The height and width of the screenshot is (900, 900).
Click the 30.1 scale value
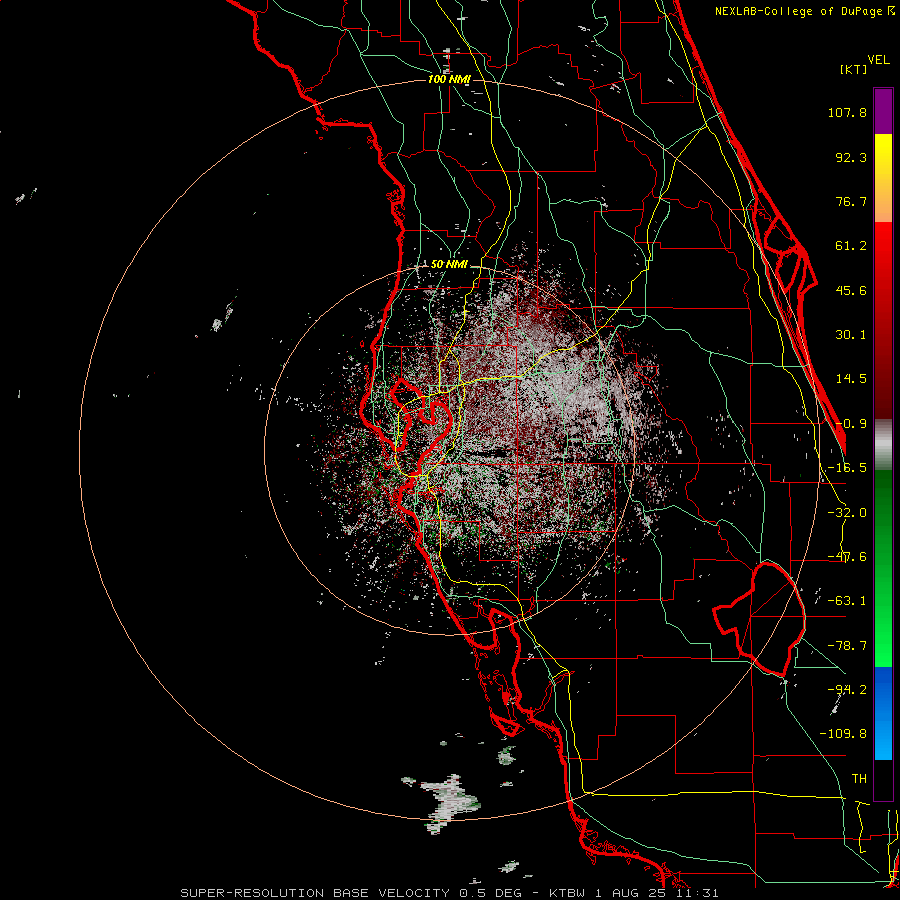pos(851,335)
